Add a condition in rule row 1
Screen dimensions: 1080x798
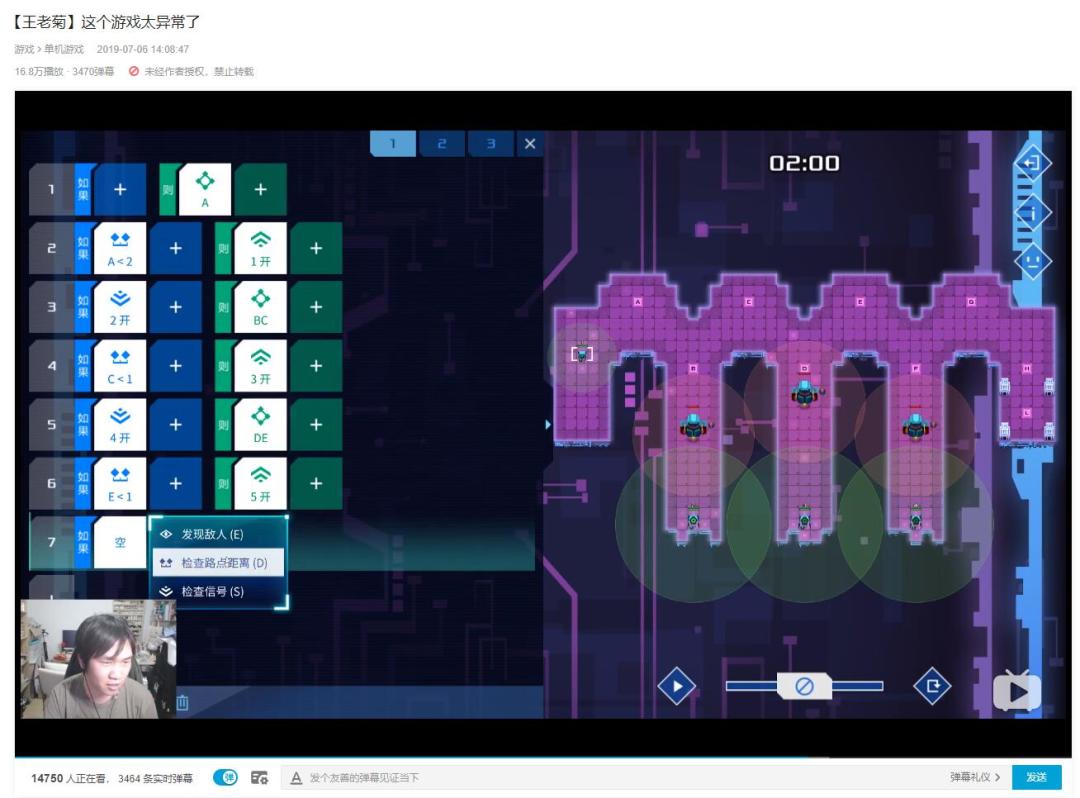coord(120,189)
